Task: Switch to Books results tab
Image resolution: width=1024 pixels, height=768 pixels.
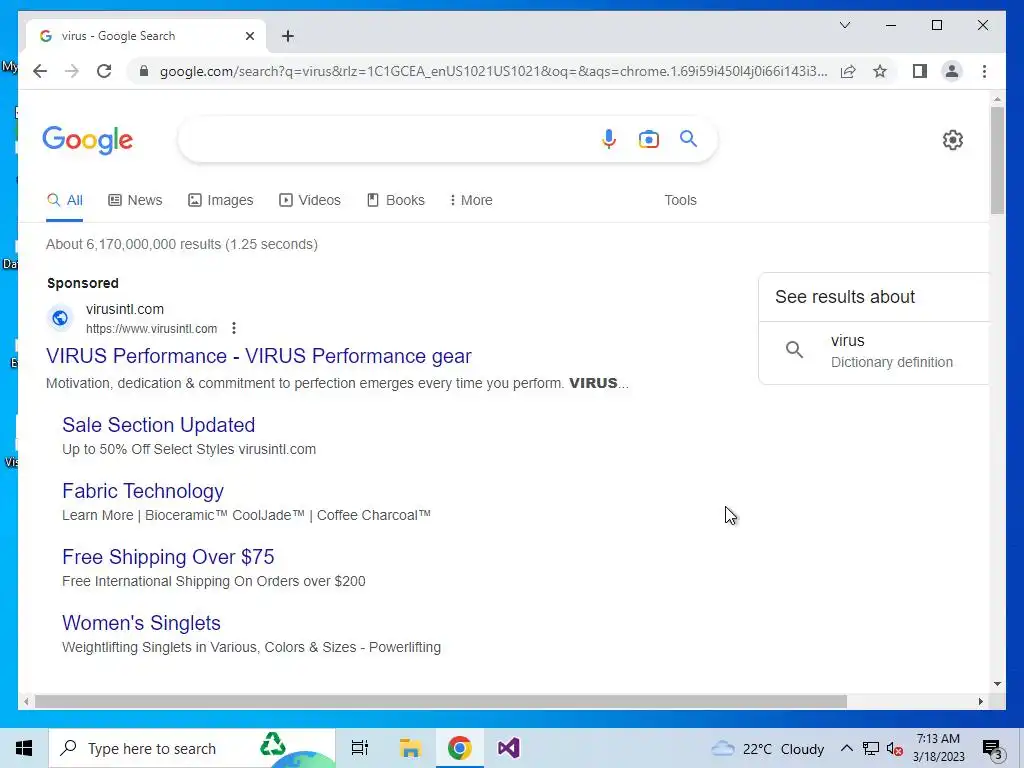Action: click(396, 200)
